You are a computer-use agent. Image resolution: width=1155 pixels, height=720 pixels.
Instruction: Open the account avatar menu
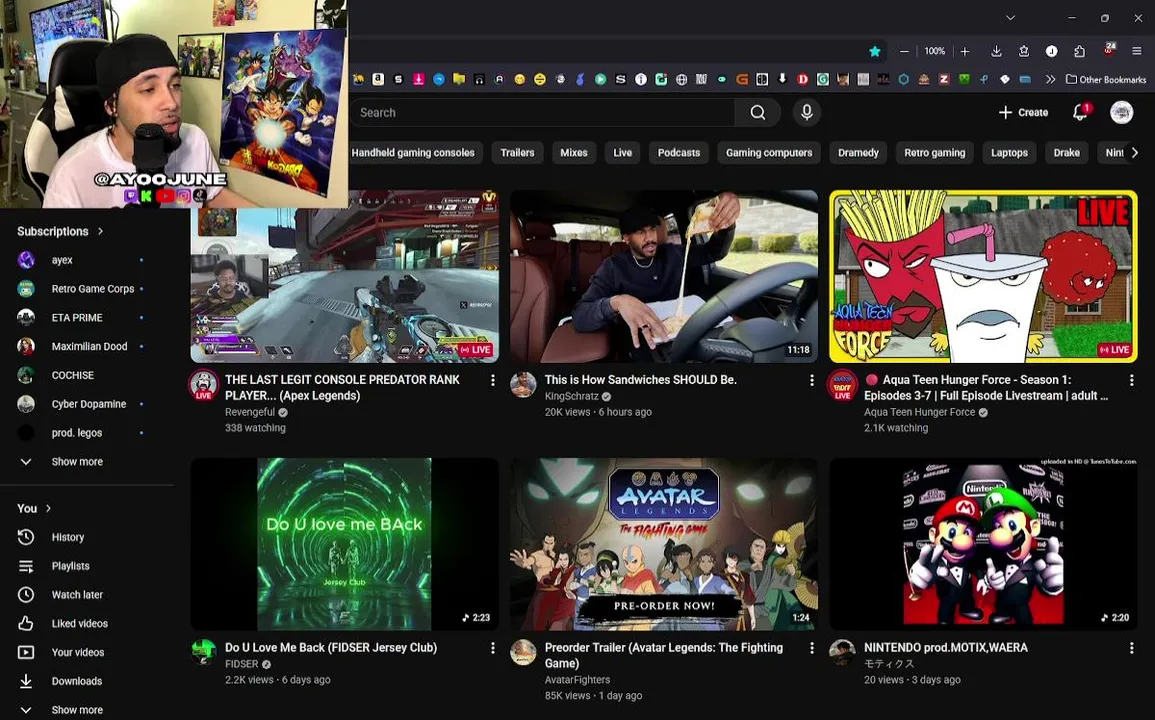[1121, 112]
